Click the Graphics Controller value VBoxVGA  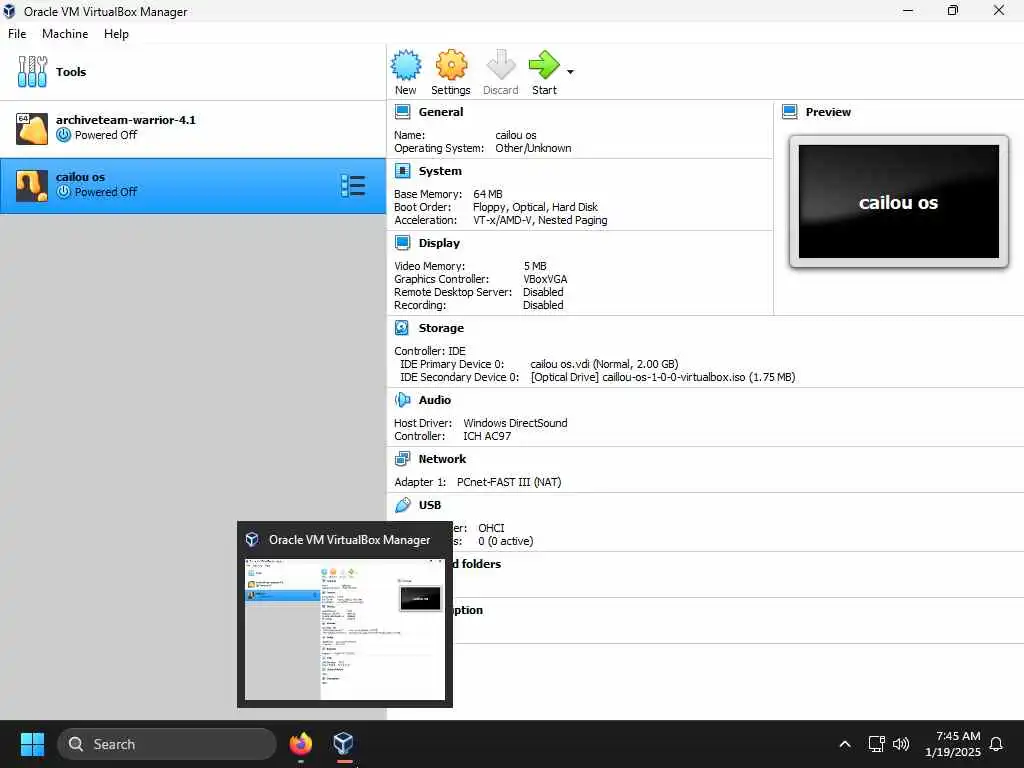(545, 279)
